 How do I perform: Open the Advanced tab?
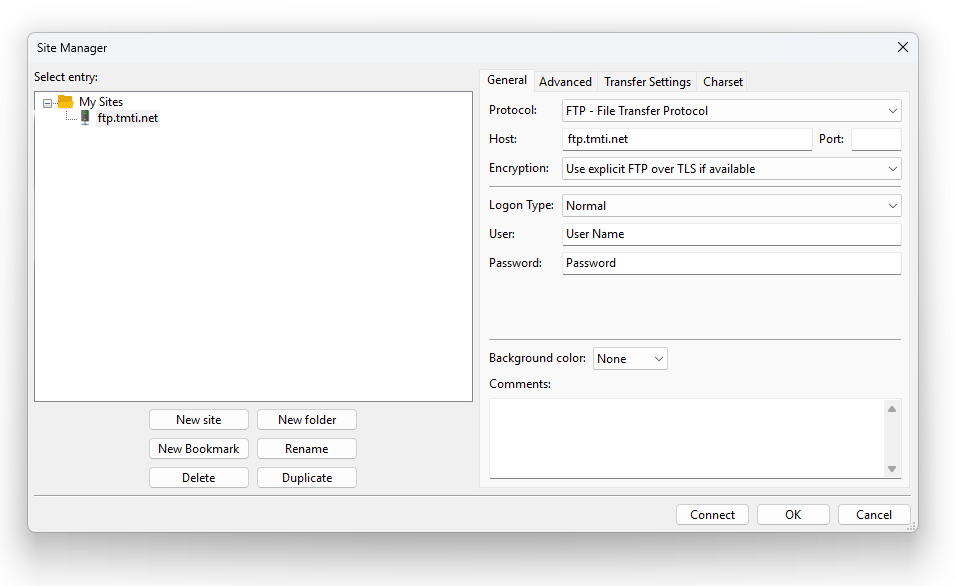pos(565,82)
